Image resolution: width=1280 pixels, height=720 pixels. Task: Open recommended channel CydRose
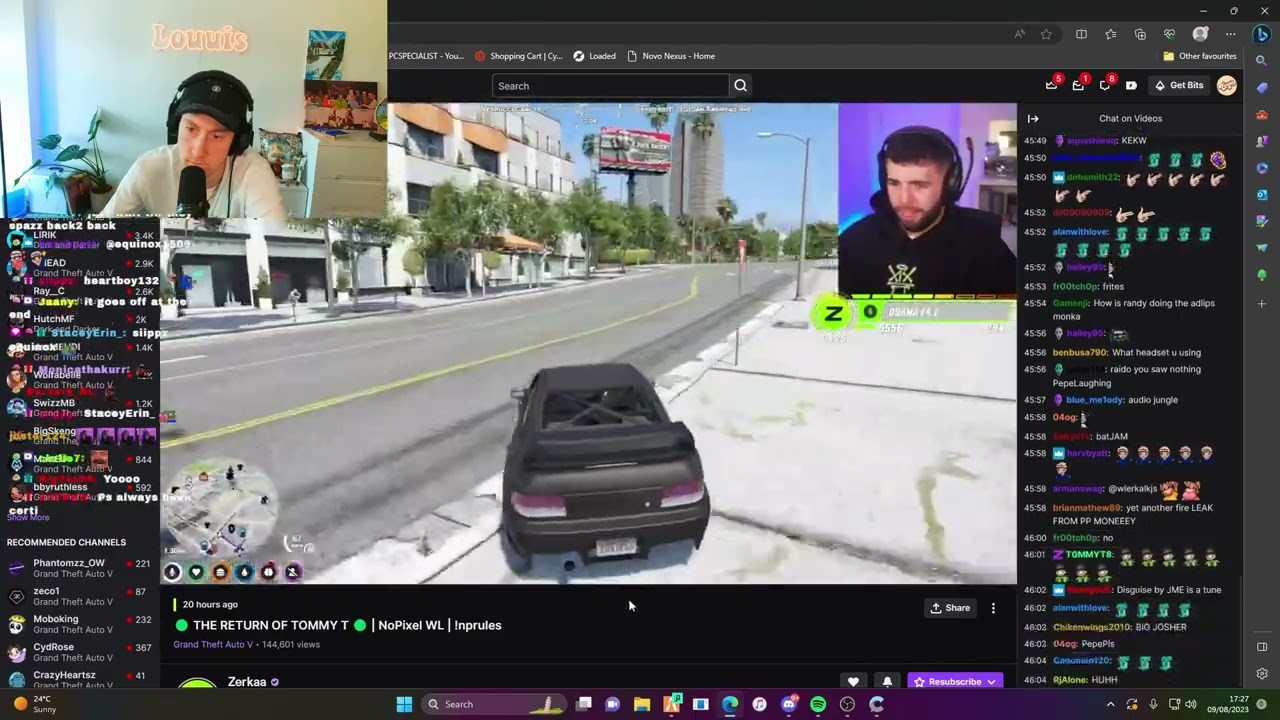coord(78,653)
